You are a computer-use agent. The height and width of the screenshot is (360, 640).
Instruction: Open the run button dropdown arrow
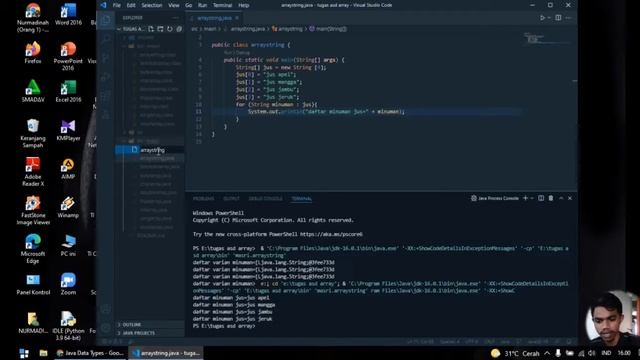pyautogui.click(x=549, y=18)
